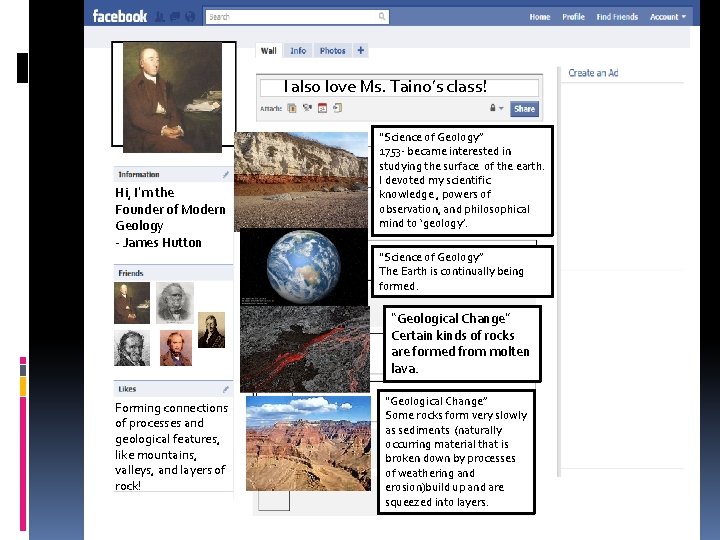Open the Grand Canyon photo
720x540 pixels.
click(309, 444)
